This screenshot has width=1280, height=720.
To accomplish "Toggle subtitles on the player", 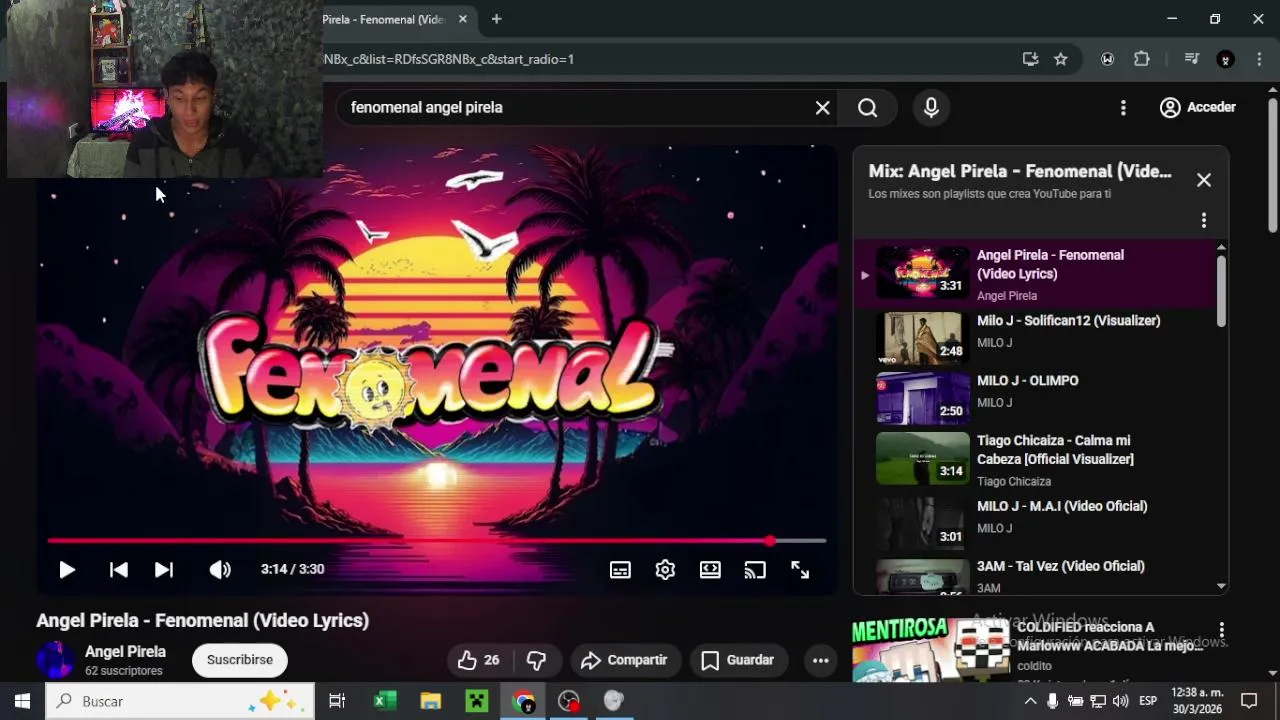I will pos(620,570).
